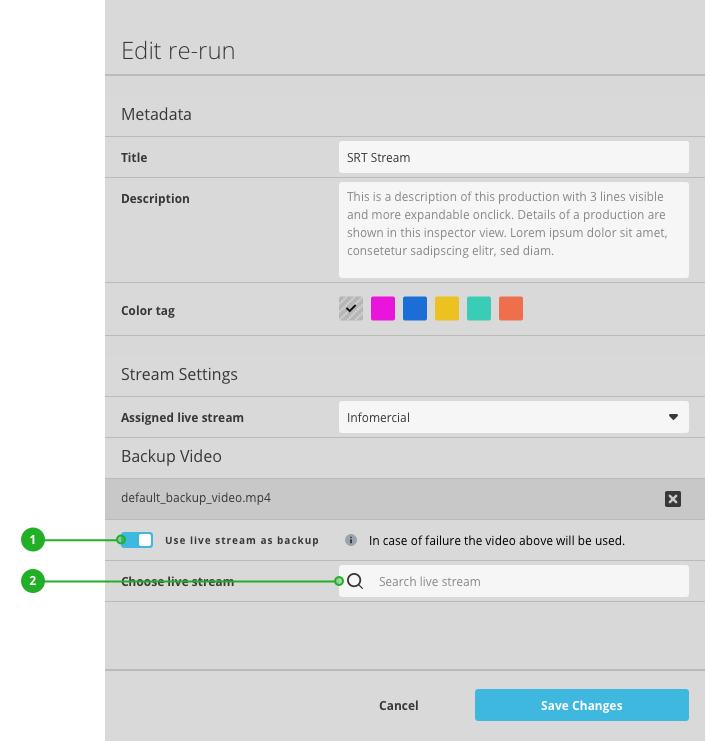705x741 pixels.
Task: Choose the teal color tag
Action: pyautogui.click(x=479, y=309)
